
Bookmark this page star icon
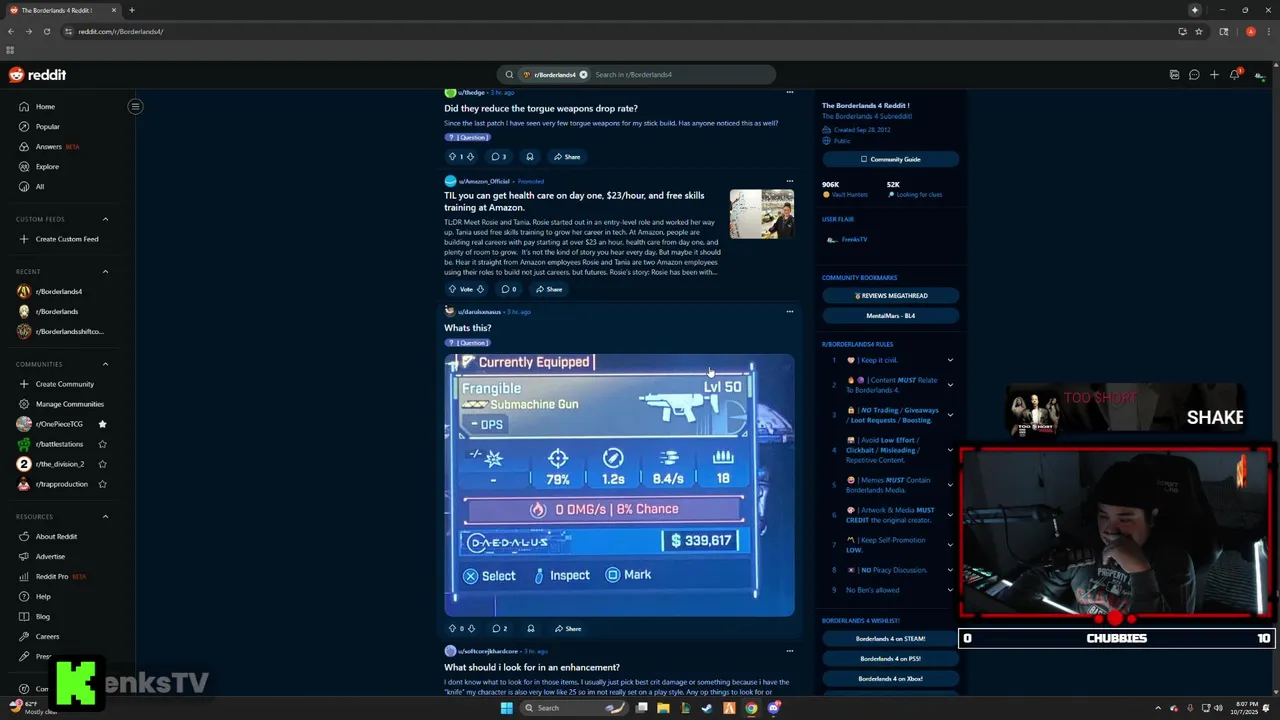pos(1198,31)
